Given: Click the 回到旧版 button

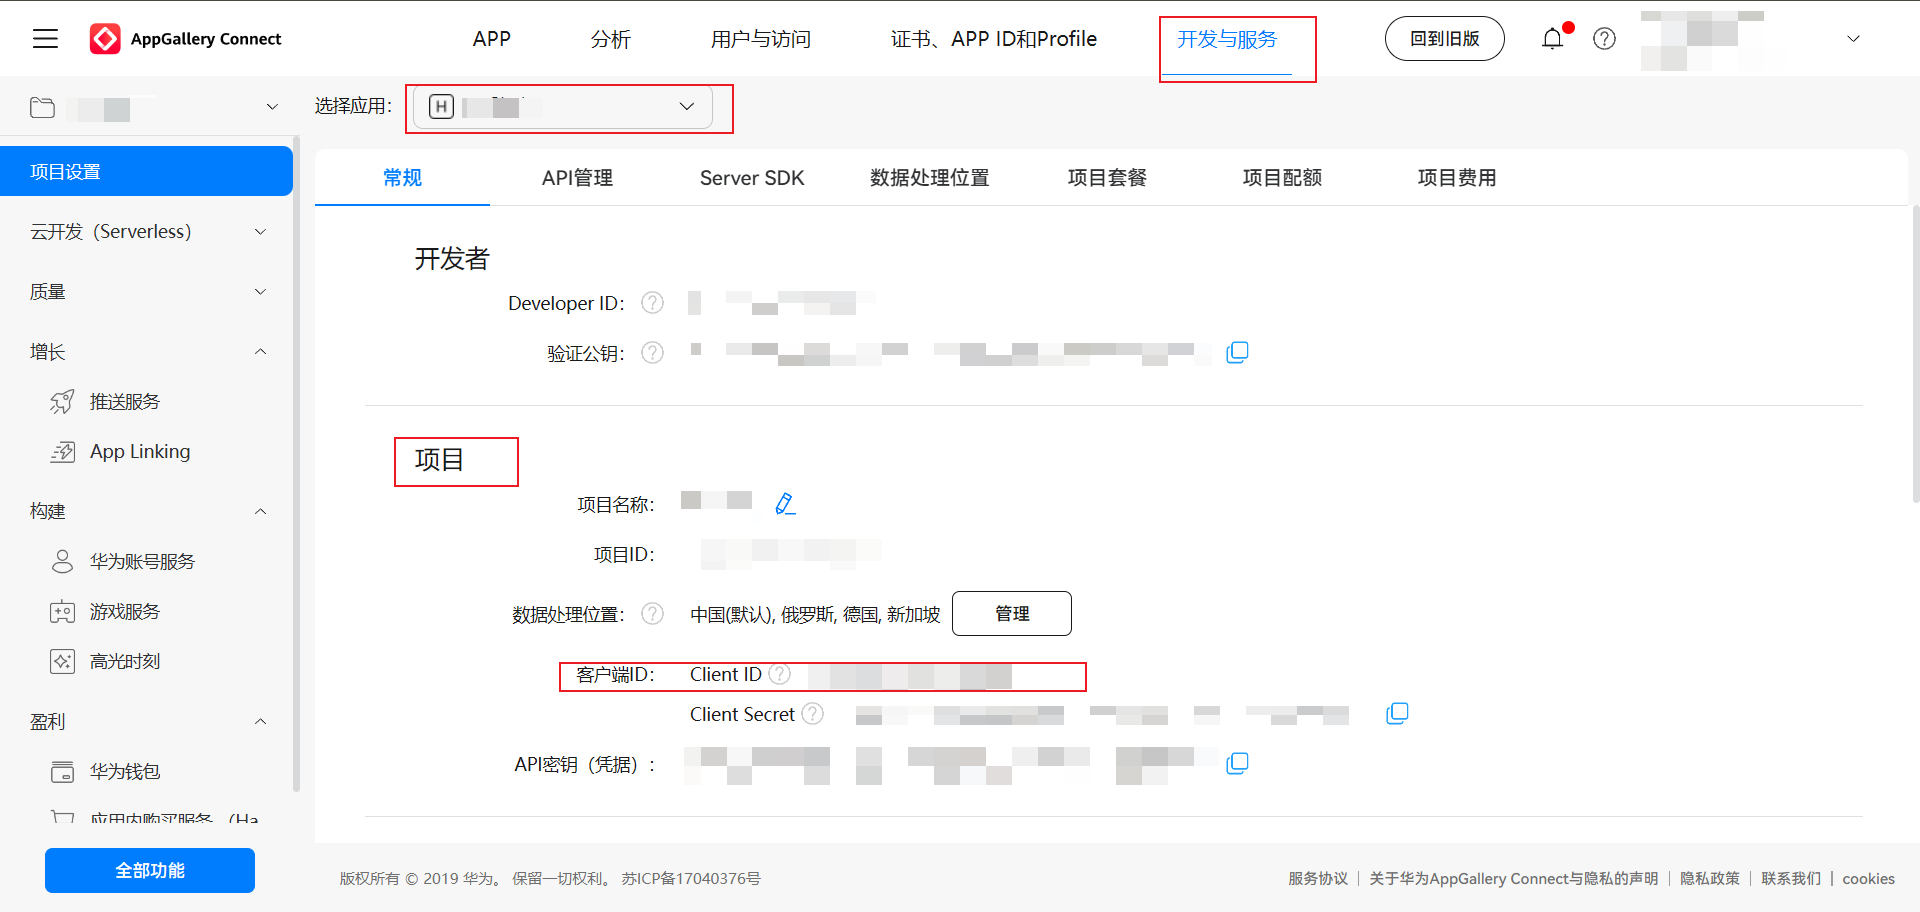Looking at the screenshot, I should click(1445, 39).
